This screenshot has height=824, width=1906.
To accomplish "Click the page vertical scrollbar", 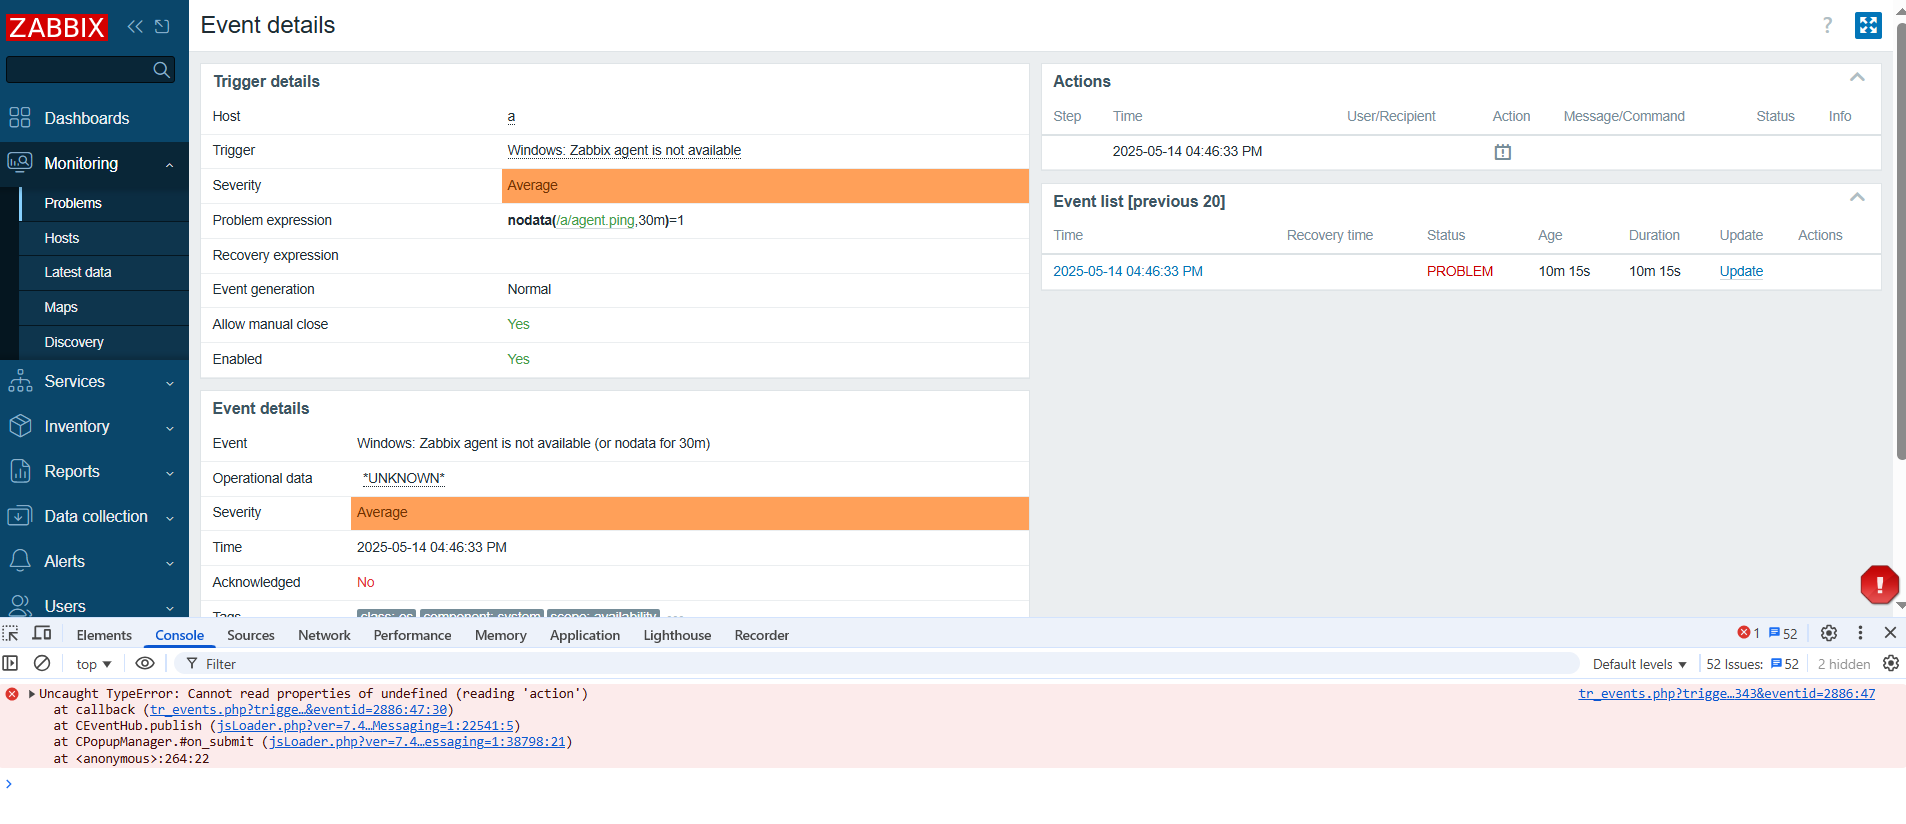I will pyautogui.click(x=1900, y=240).
